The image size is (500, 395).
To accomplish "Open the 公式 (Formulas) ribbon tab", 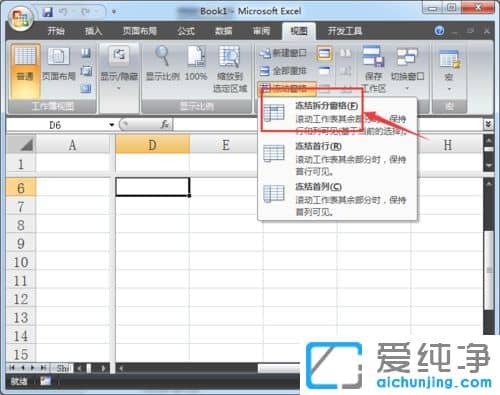I will tap(186, 31).
